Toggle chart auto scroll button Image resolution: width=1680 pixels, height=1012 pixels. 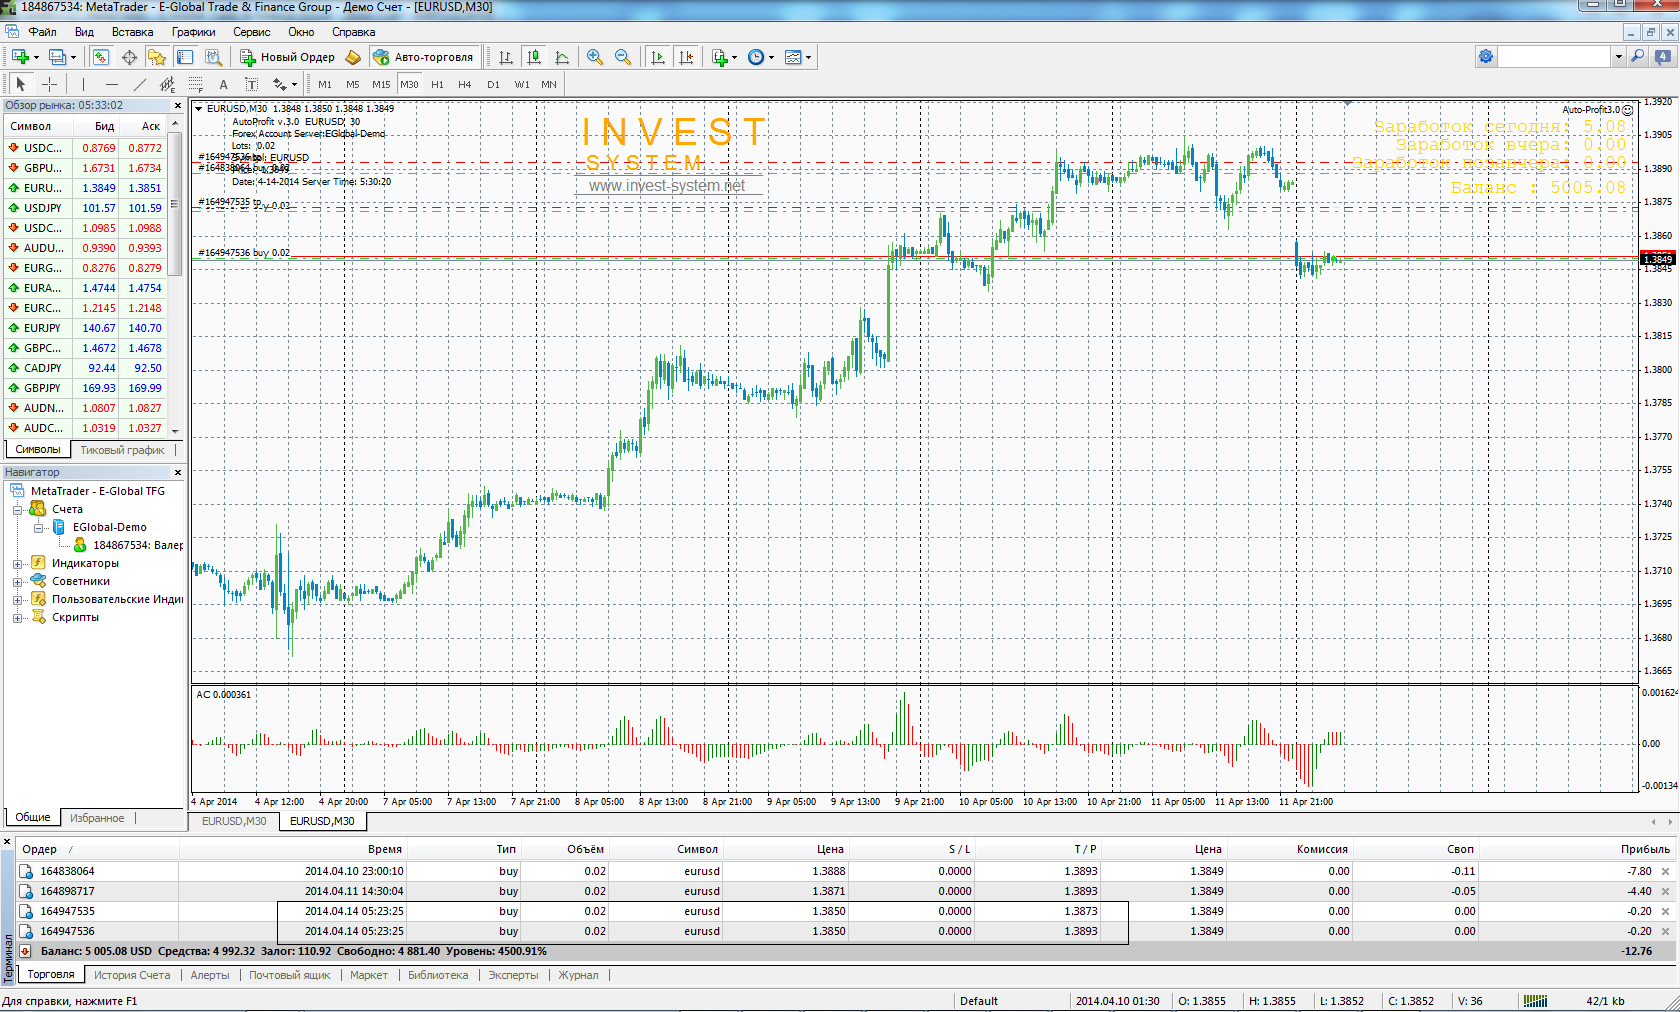[x=657, y=57]
